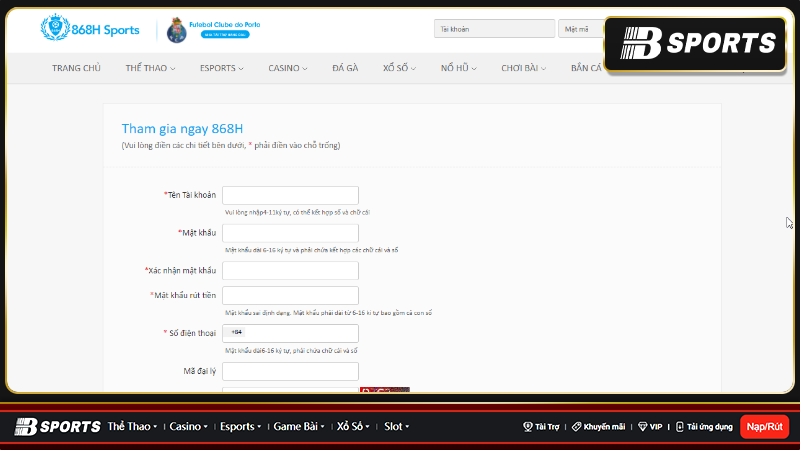Expand the THỂ THAO top menu
Viewport: 800px width, 450px height.
tap(151, 68)
